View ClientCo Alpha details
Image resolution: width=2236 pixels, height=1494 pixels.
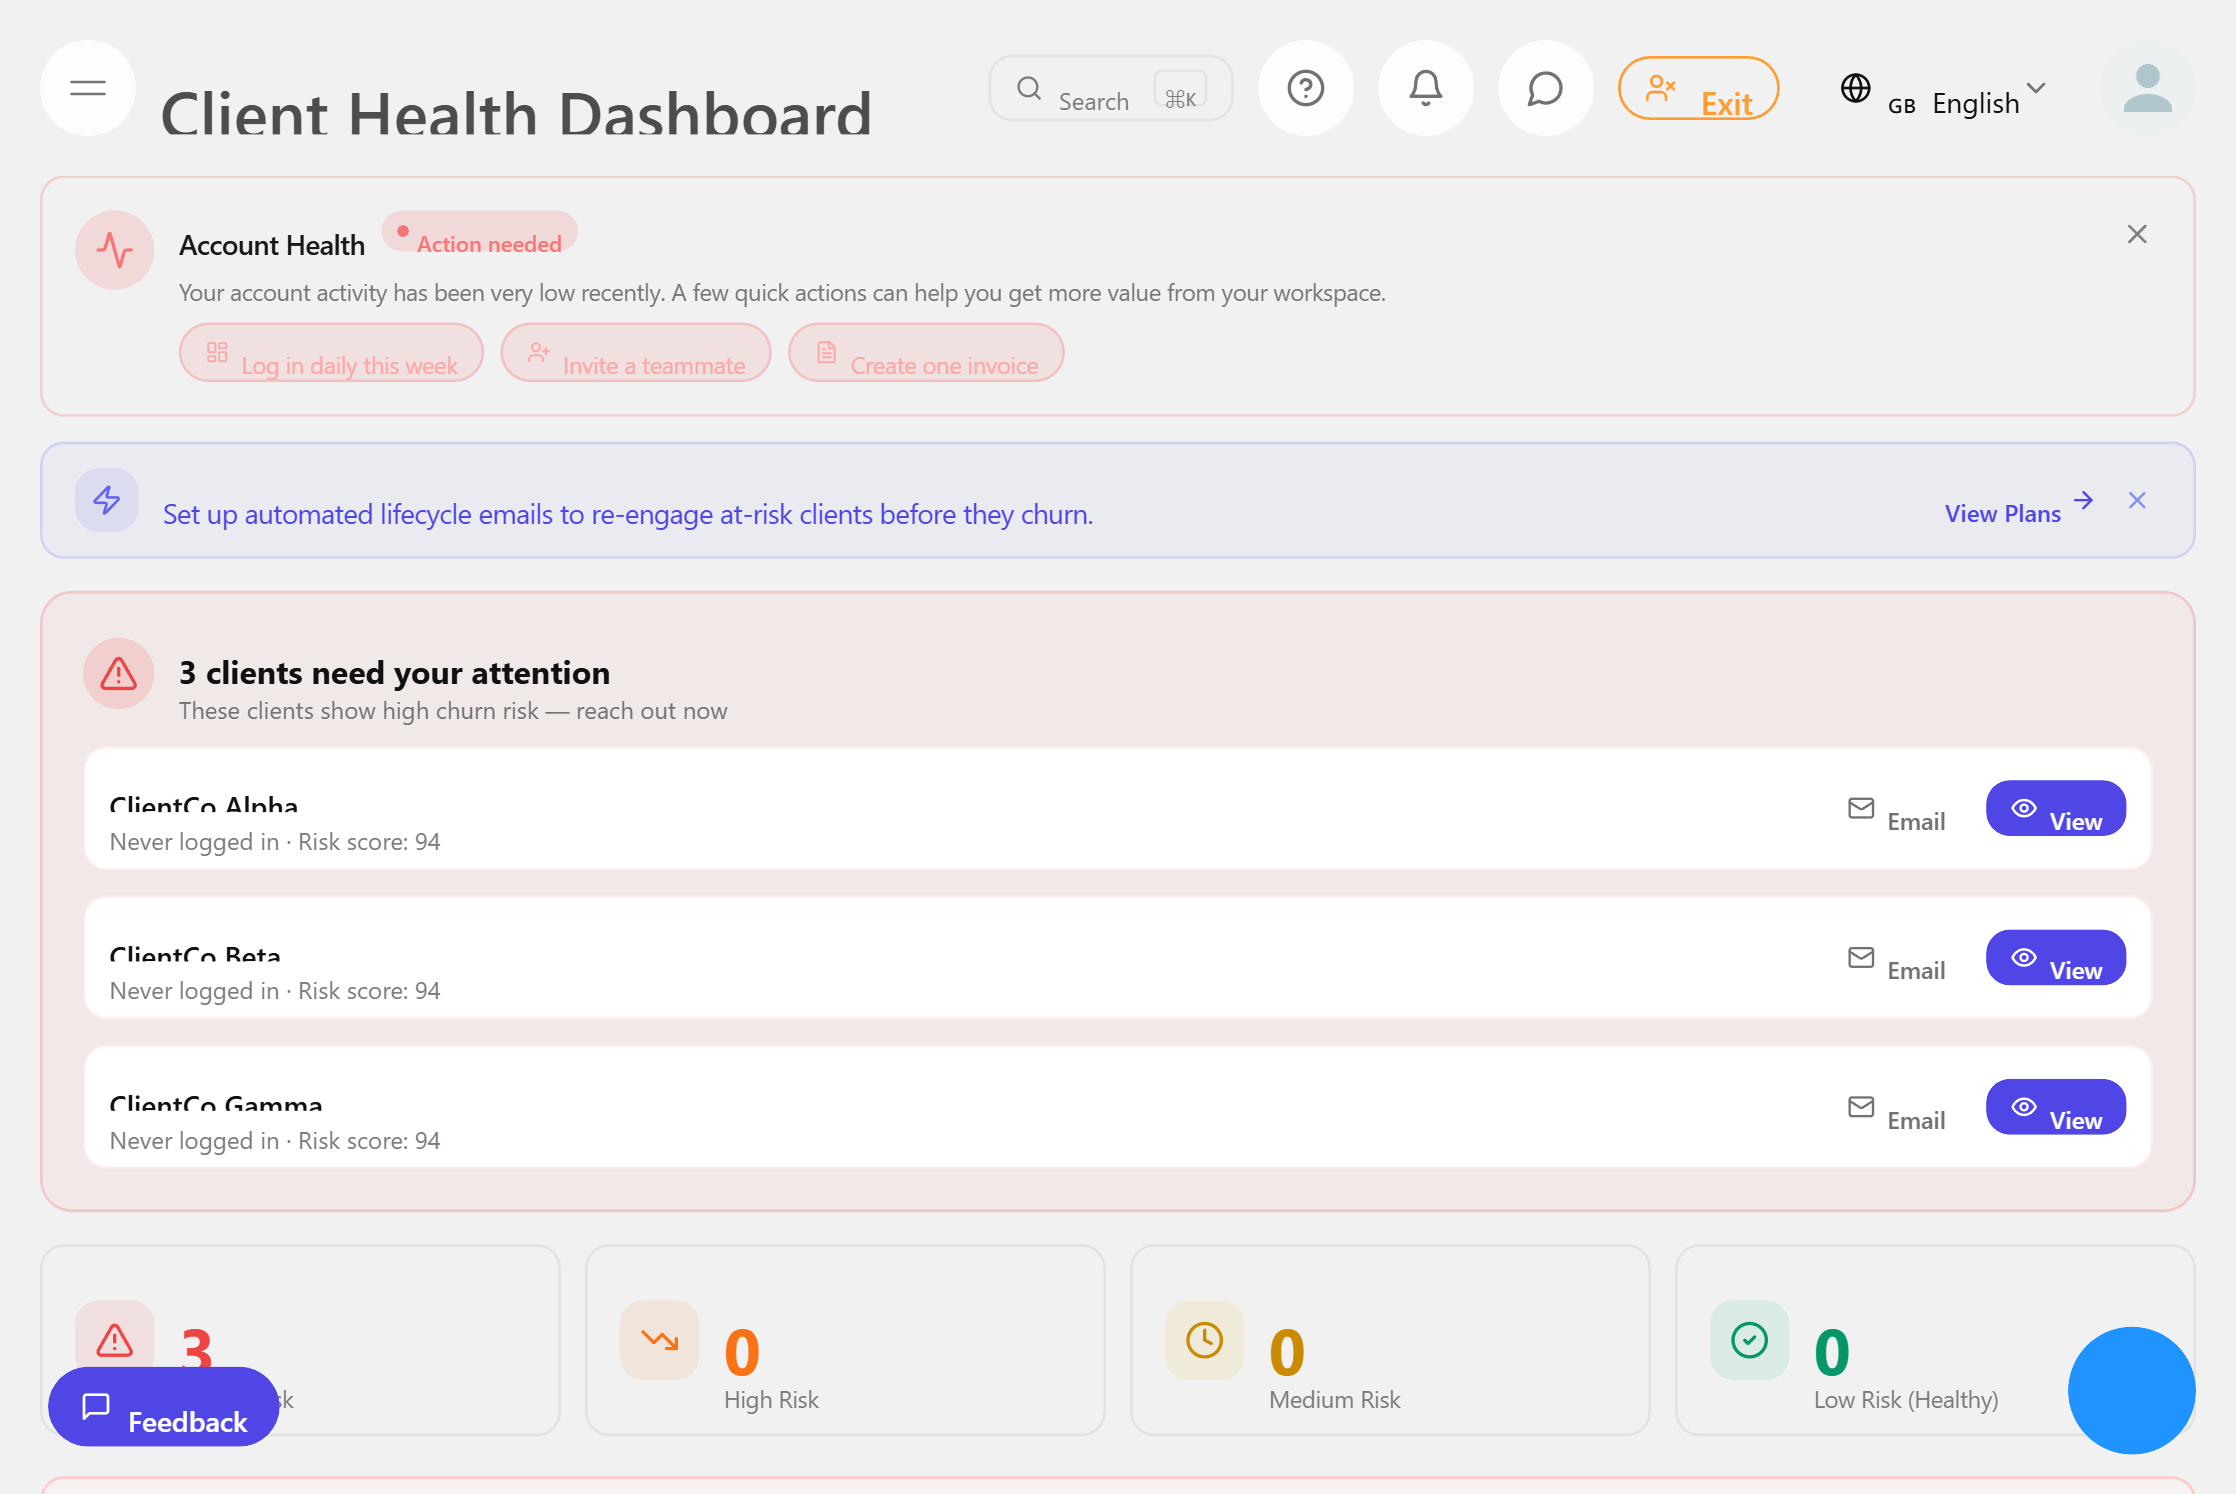click(x=2055, y=808)
